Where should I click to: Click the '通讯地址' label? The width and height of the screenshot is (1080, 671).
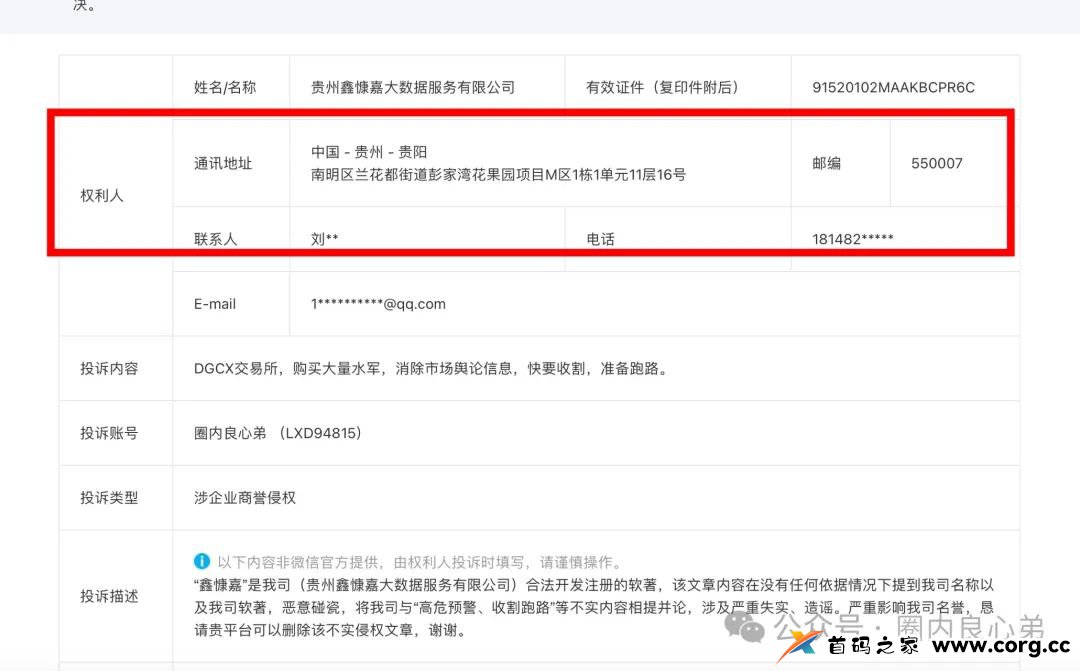click(223, 163)
